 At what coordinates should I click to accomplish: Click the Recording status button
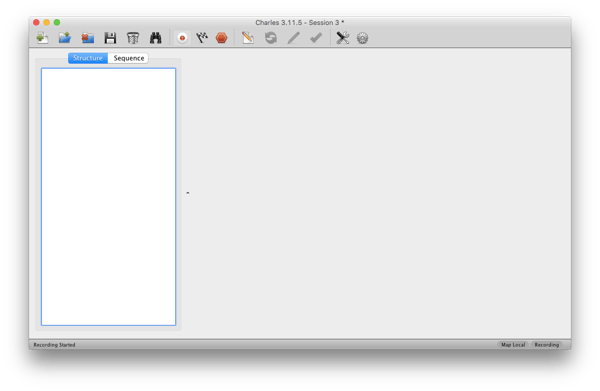546,345
